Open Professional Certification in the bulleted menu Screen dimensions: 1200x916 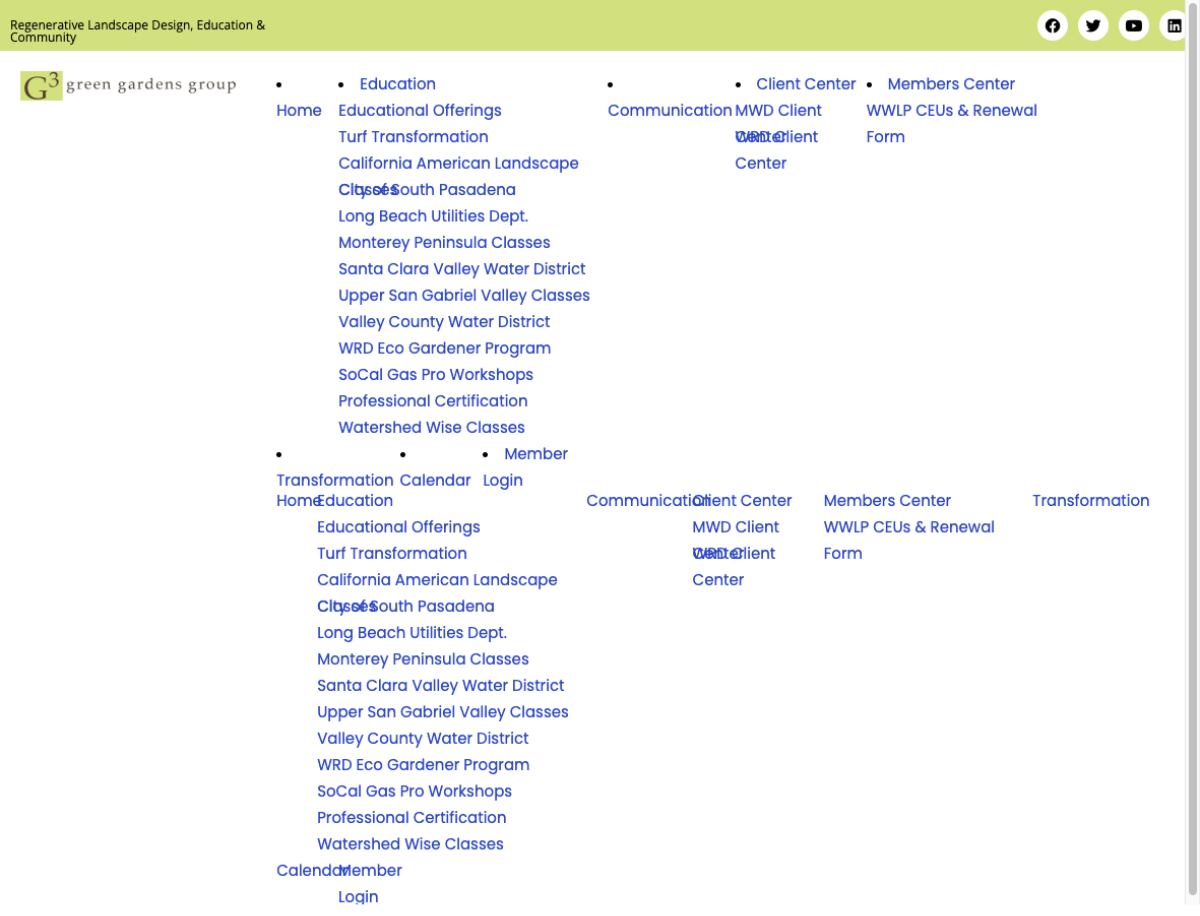[x=433, y=401]
